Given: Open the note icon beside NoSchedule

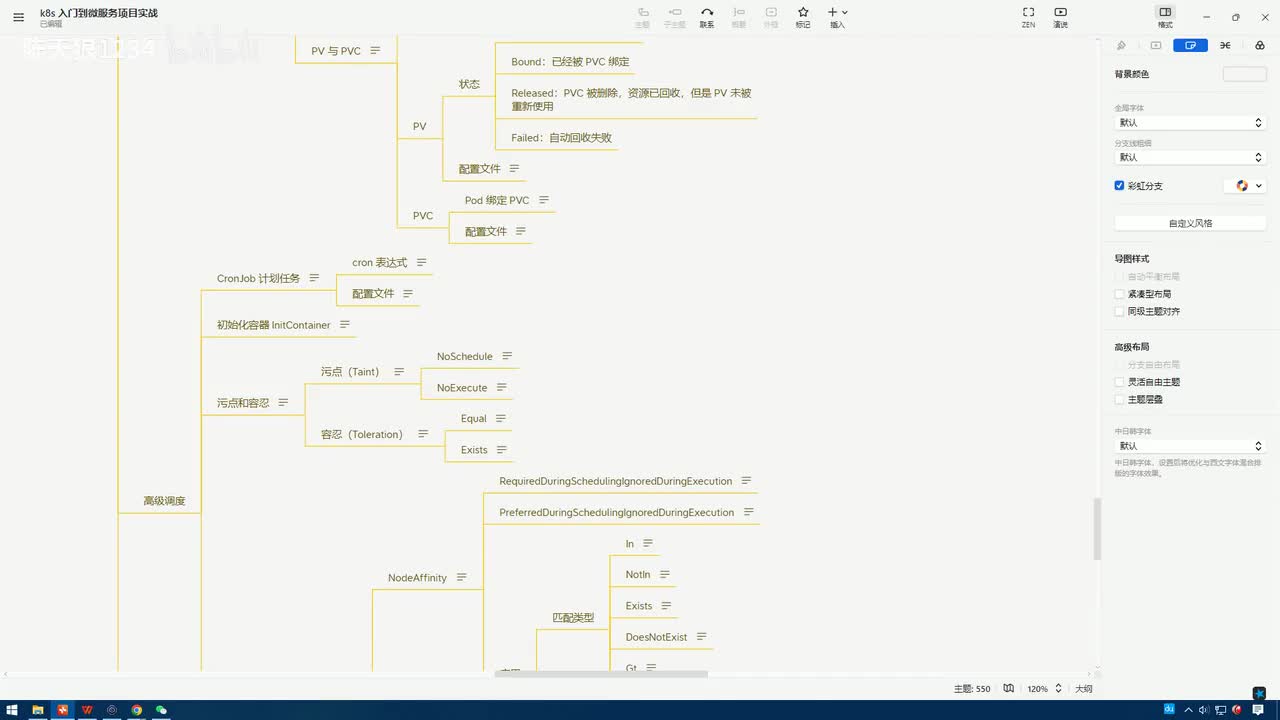Looking at the screenshot, I should click(507, 356).
